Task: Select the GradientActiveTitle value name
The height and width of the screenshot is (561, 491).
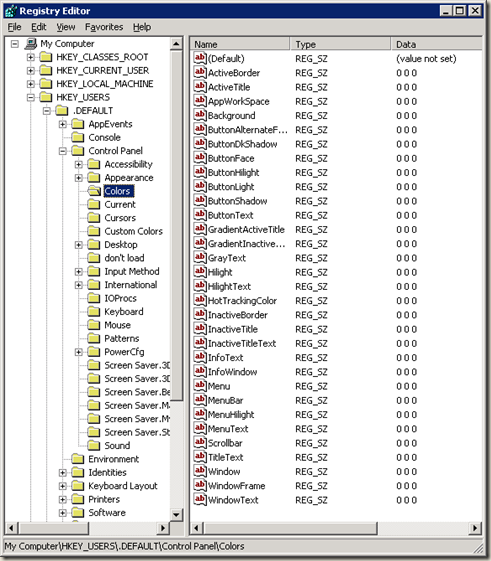Action: (x=246, y=229)
